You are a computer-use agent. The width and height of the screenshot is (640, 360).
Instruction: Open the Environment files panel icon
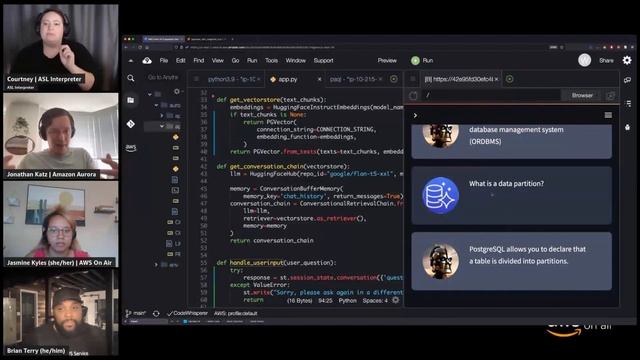pyautogui.click(x=131, y=100)
